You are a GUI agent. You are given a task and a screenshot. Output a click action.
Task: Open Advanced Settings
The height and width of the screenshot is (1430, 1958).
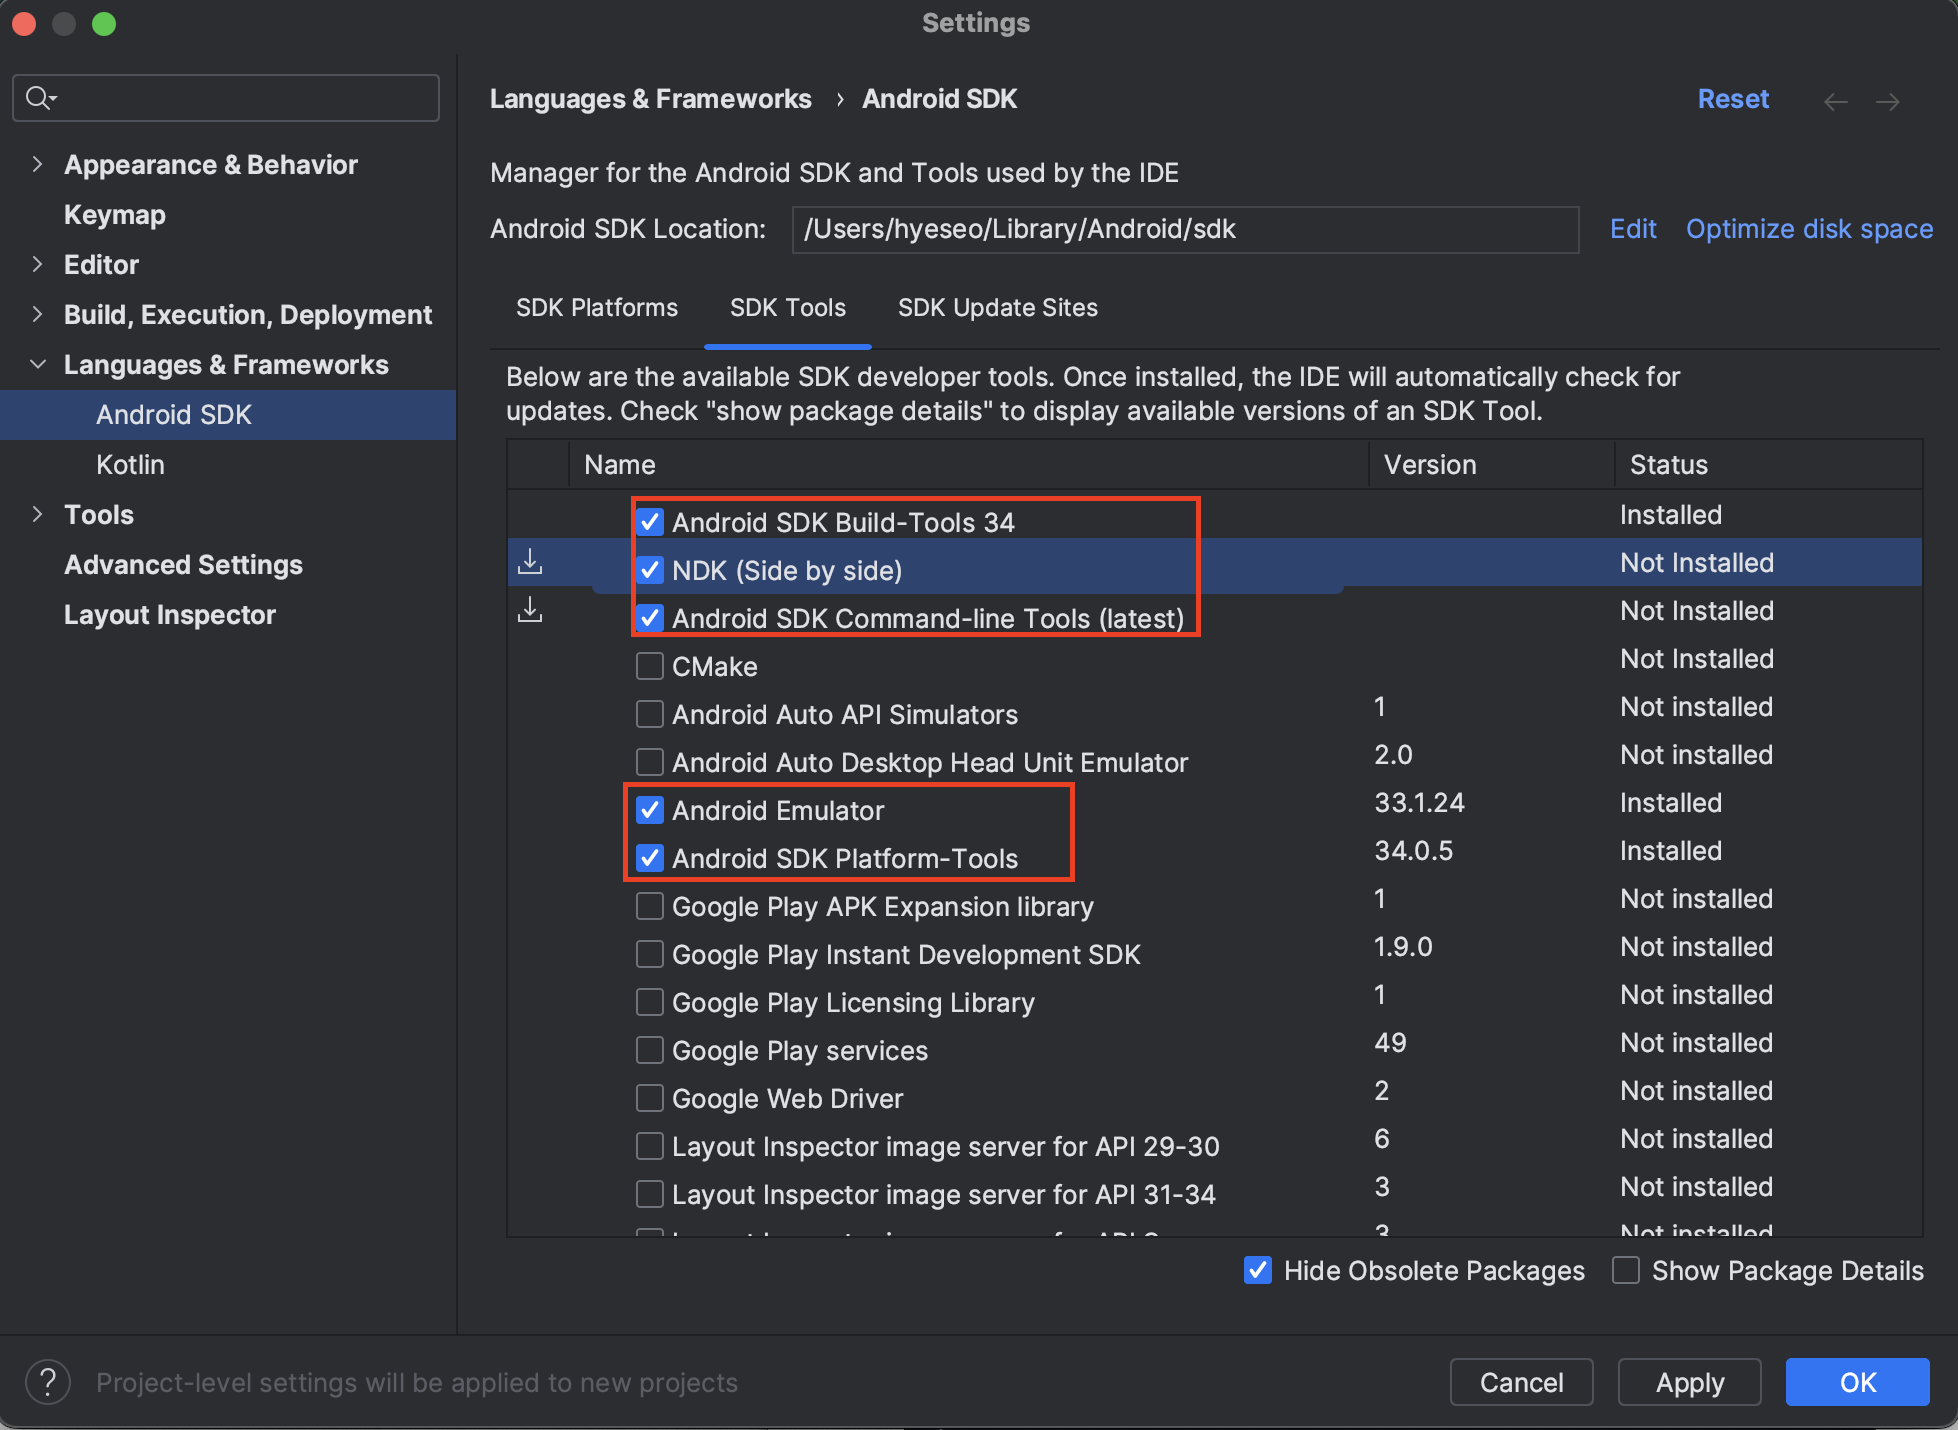(183, 565)
